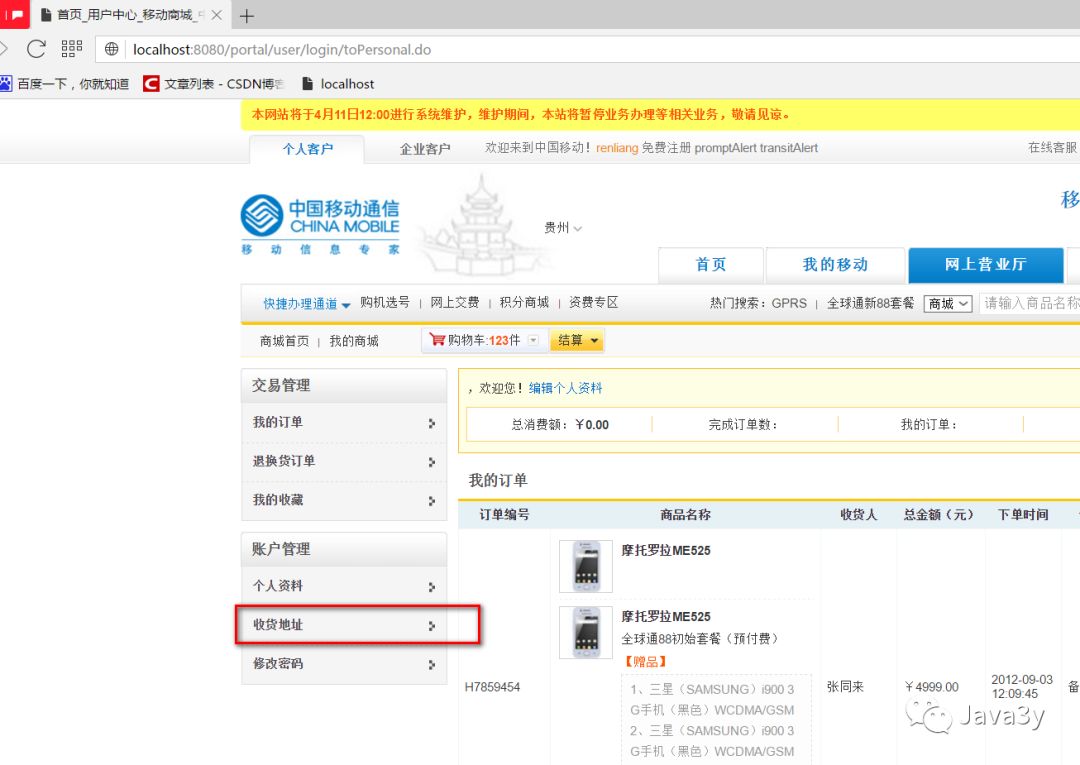Open the localhost bookmark
Viewport: 1080px width, 765px height.
pyautogui.click(x=338, y=84)
